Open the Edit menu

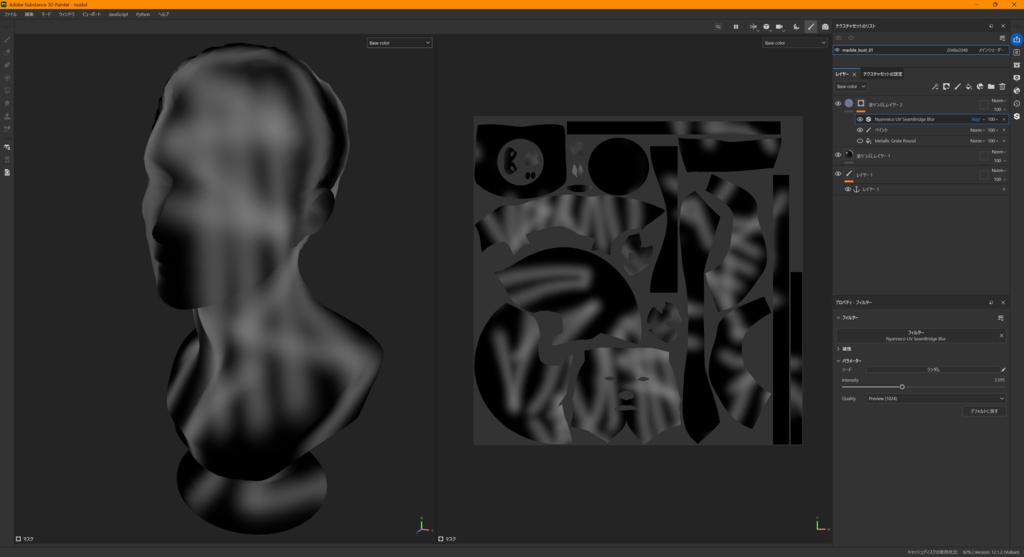[29, 14]
